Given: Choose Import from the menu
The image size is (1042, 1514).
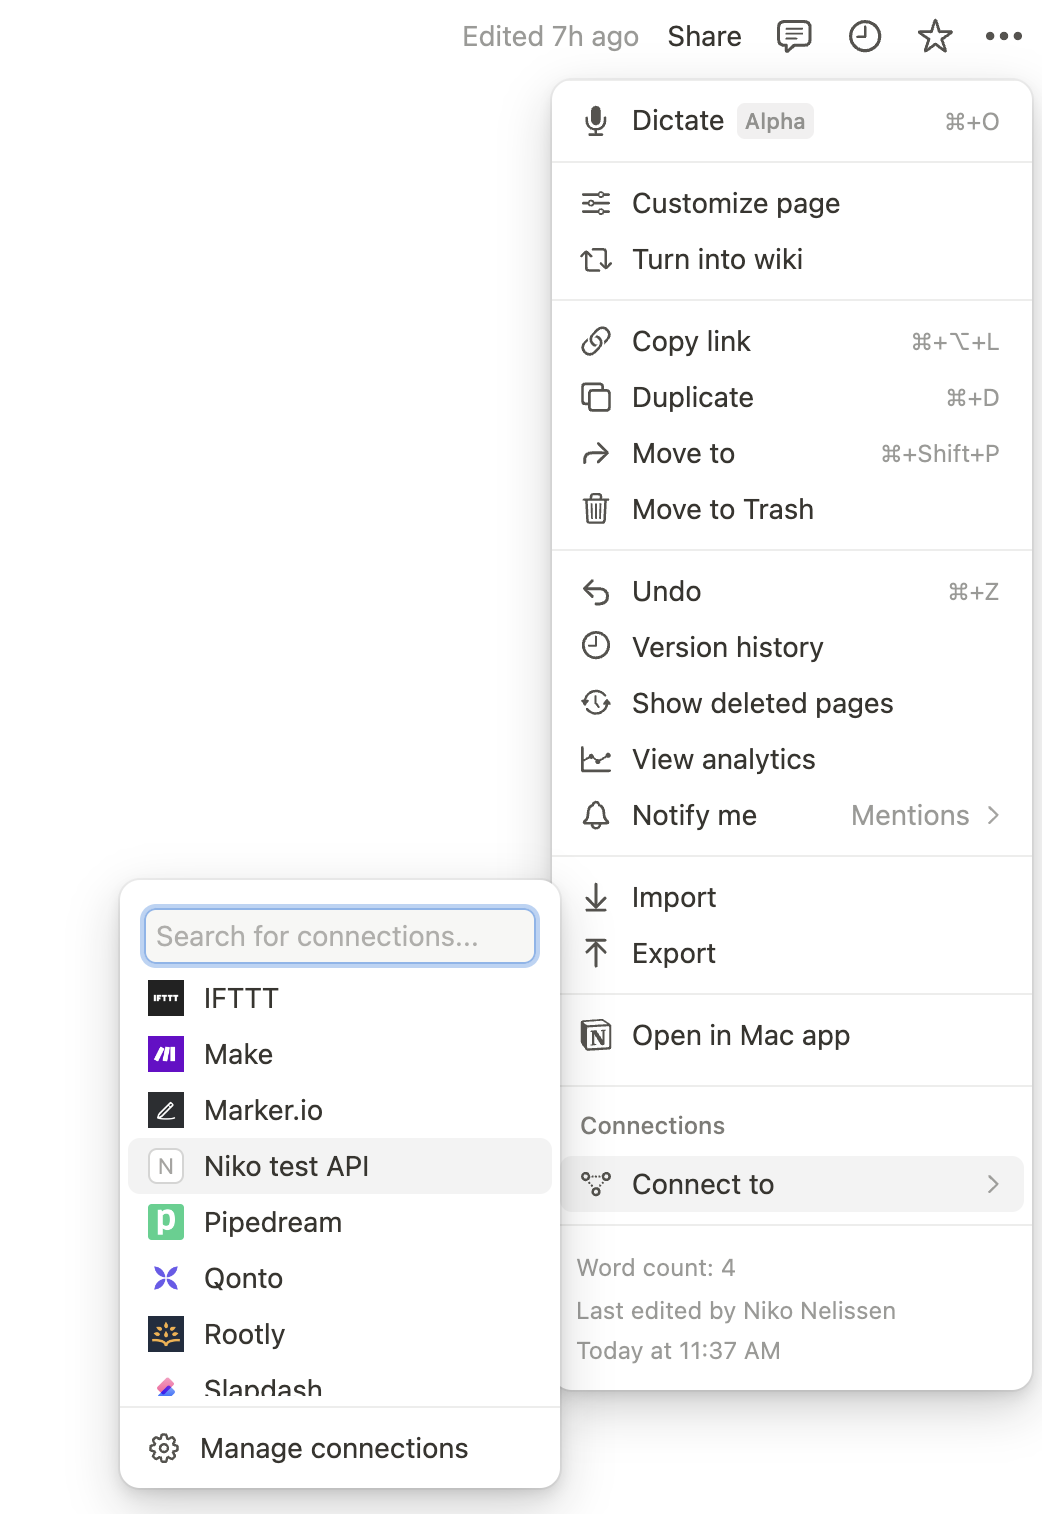Looking at the screenshot, I should click(792, 897).
